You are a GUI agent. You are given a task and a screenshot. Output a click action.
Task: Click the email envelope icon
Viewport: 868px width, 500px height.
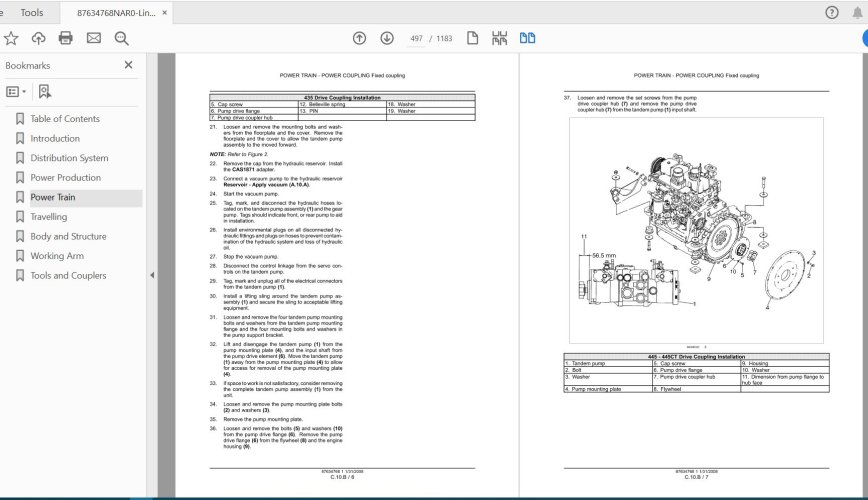pos(94,38)
